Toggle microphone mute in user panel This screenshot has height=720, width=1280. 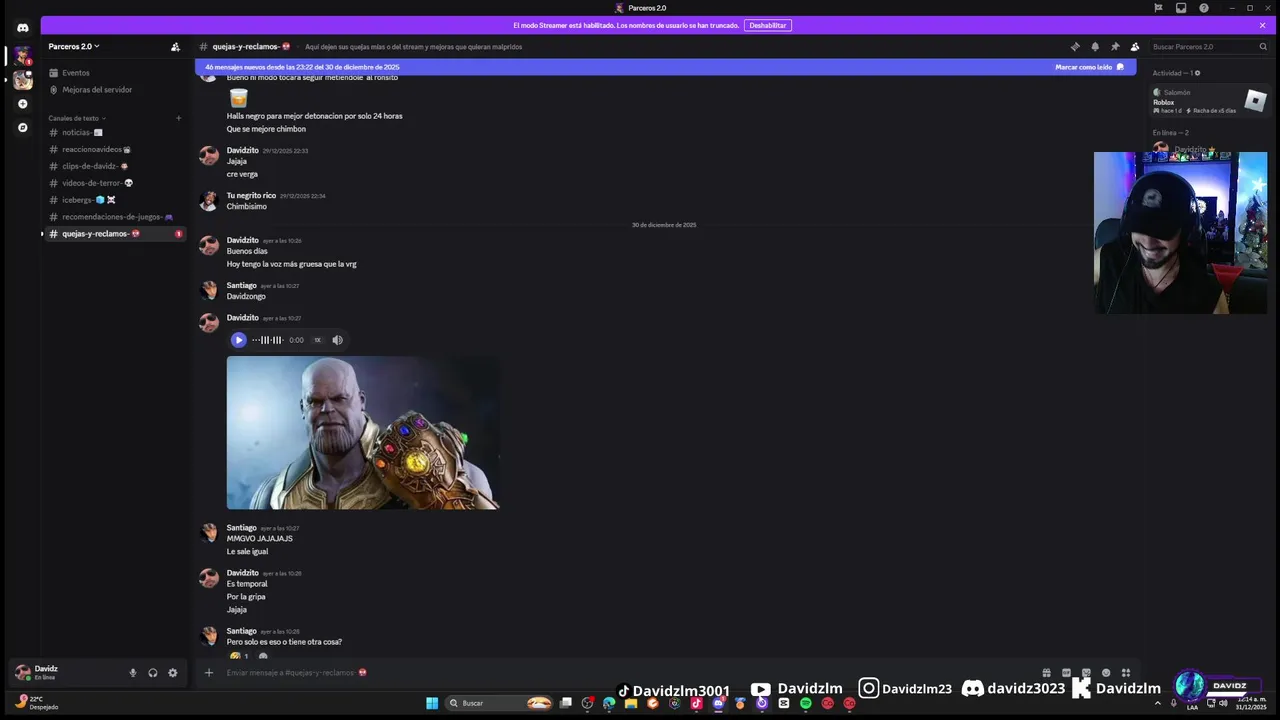click(133, 673)
